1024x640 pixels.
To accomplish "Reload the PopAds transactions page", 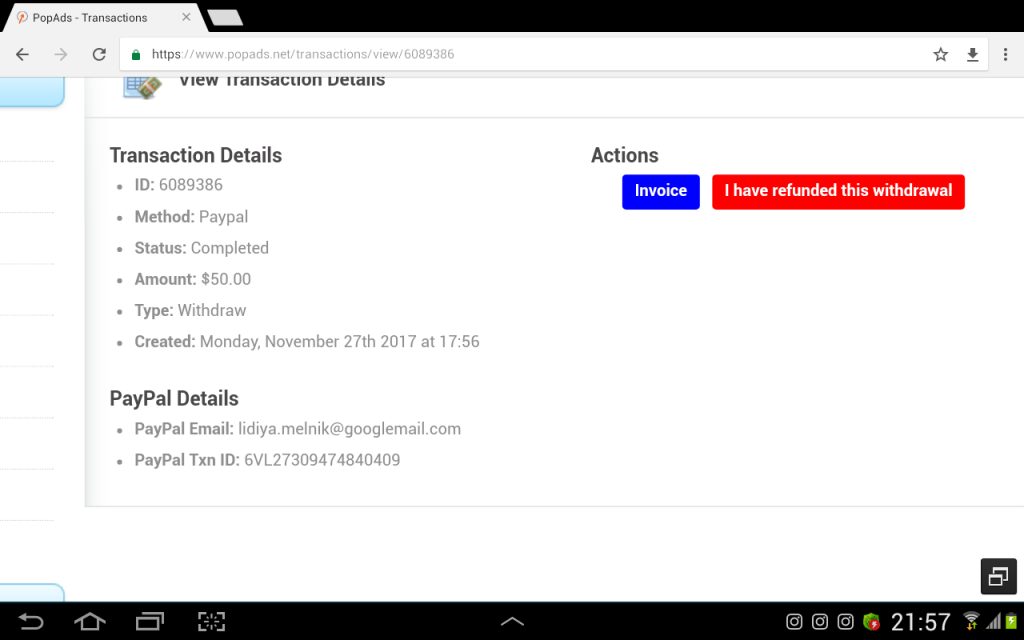I will tap(99, 54).
